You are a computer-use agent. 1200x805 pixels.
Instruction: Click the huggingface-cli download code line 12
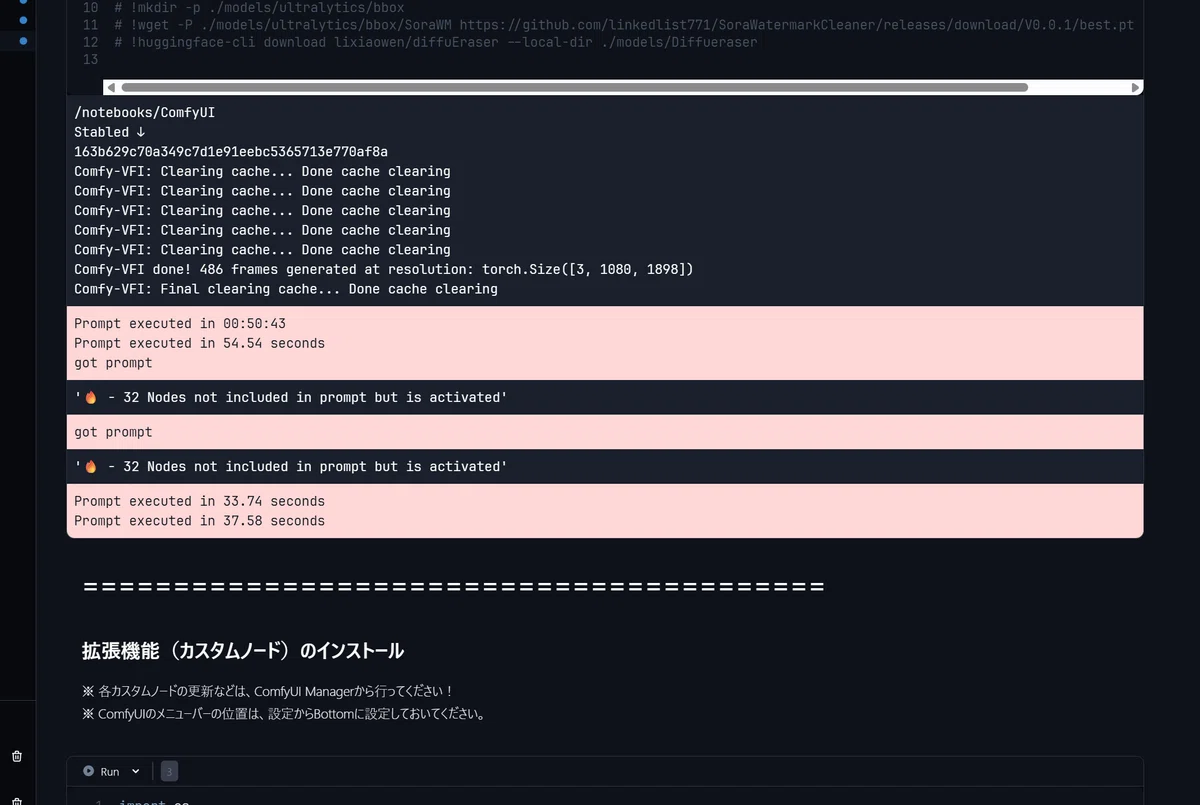tap(435, 42)
